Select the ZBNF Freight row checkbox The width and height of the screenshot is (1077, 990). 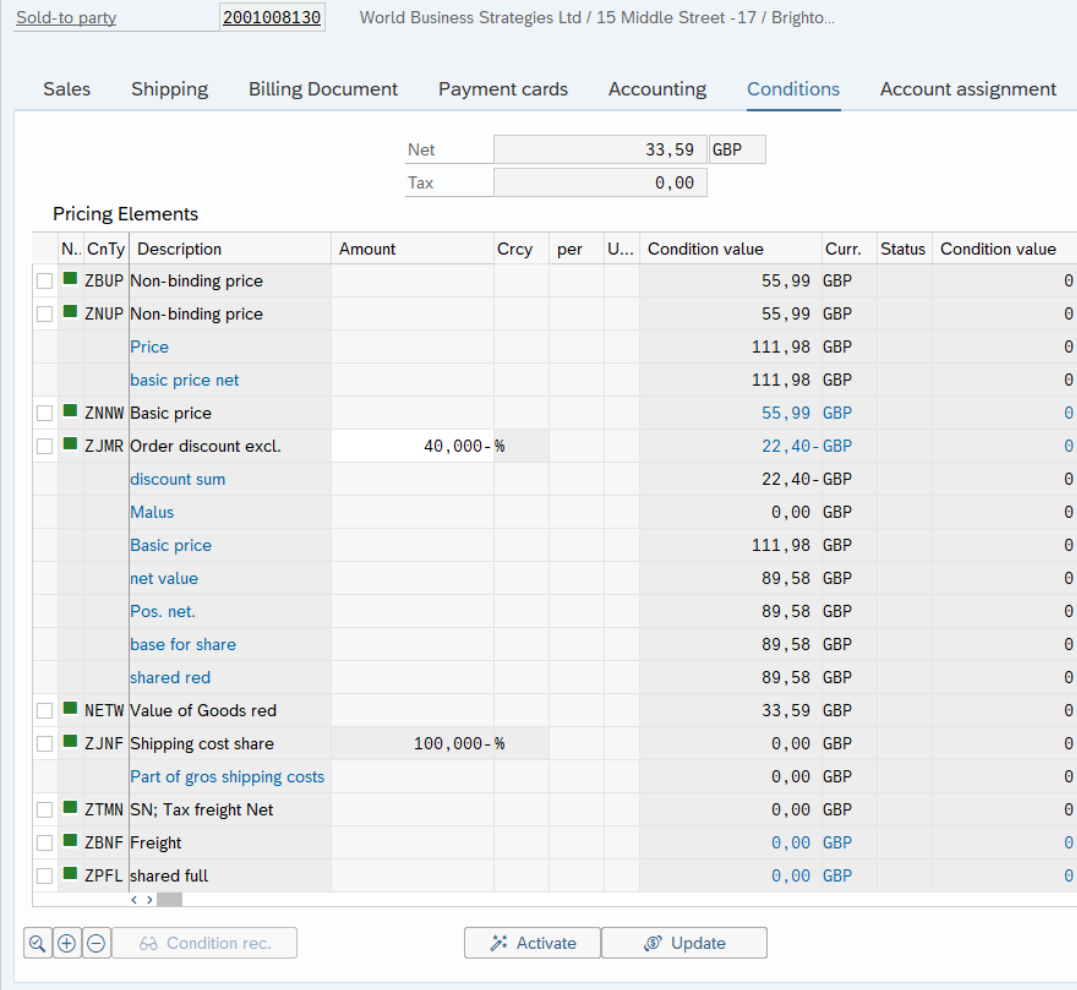pyautogui.click(x=45, y=843)
